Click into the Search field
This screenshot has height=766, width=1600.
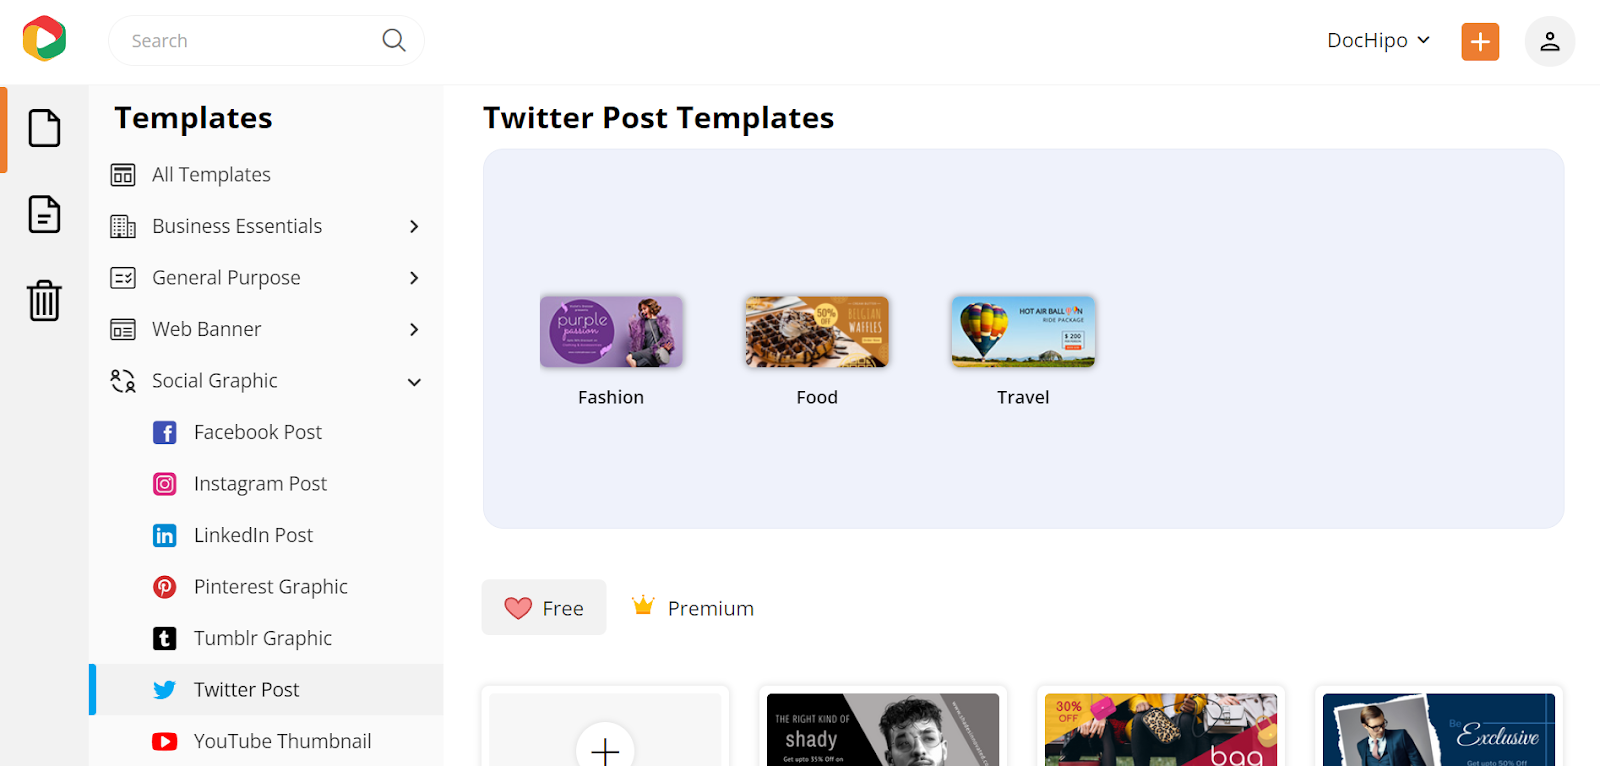point(250,40)
